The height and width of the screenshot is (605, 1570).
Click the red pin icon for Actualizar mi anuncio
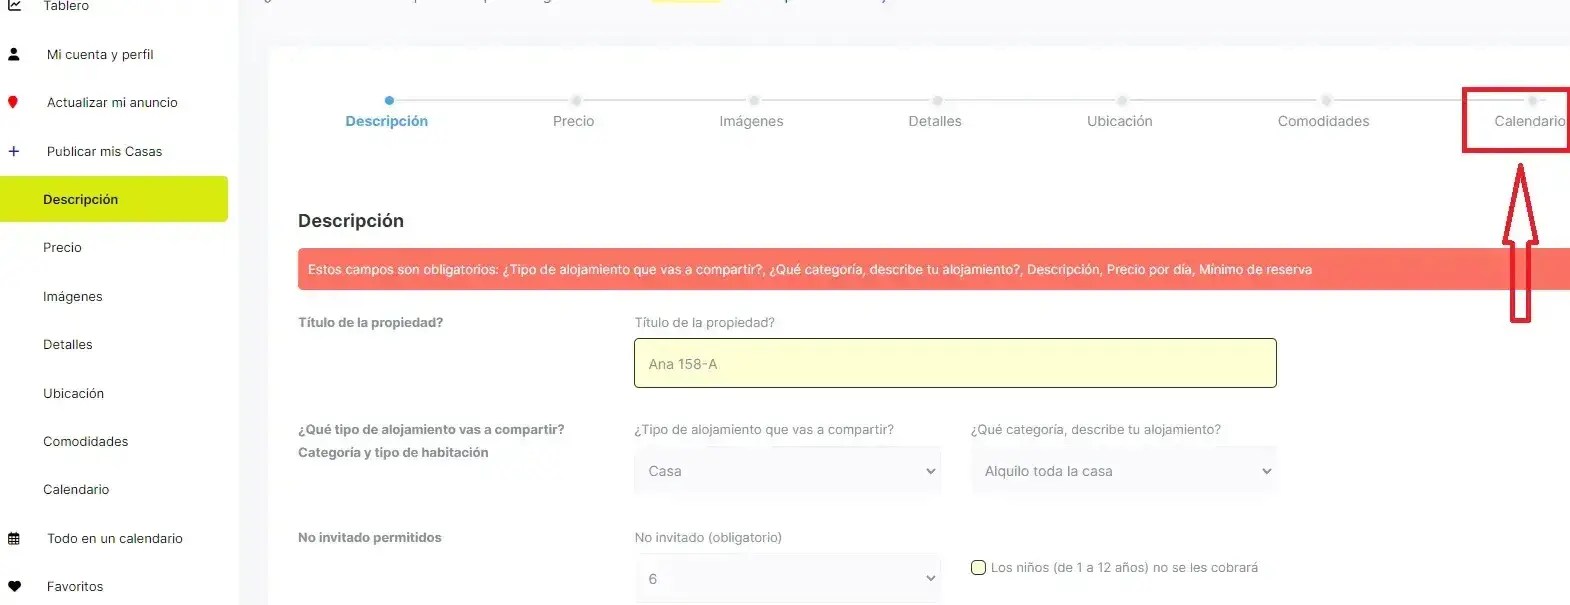coord(13,102)
